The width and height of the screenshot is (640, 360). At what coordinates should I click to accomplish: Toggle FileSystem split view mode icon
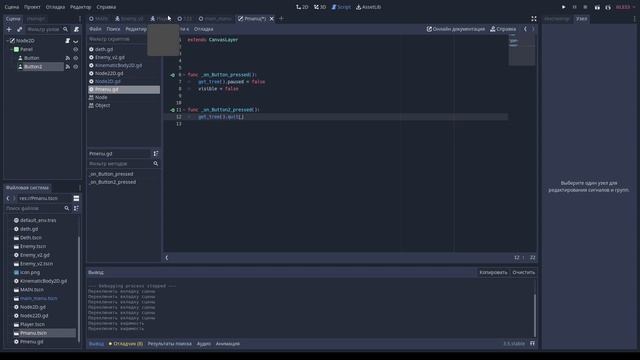[x=76, y=198]
